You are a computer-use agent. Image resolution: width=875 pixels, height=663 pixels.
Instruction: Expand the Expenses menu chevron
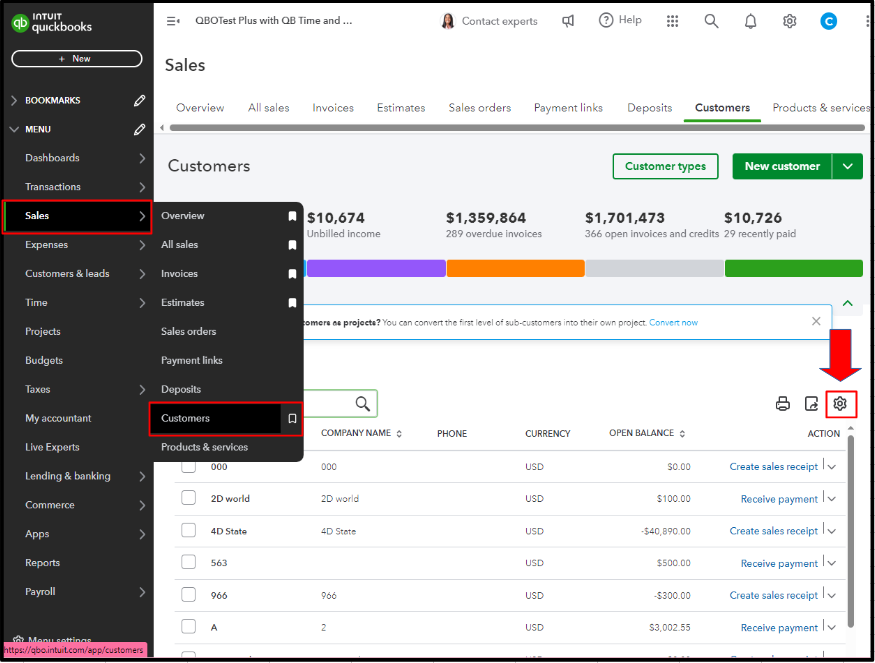142,245
